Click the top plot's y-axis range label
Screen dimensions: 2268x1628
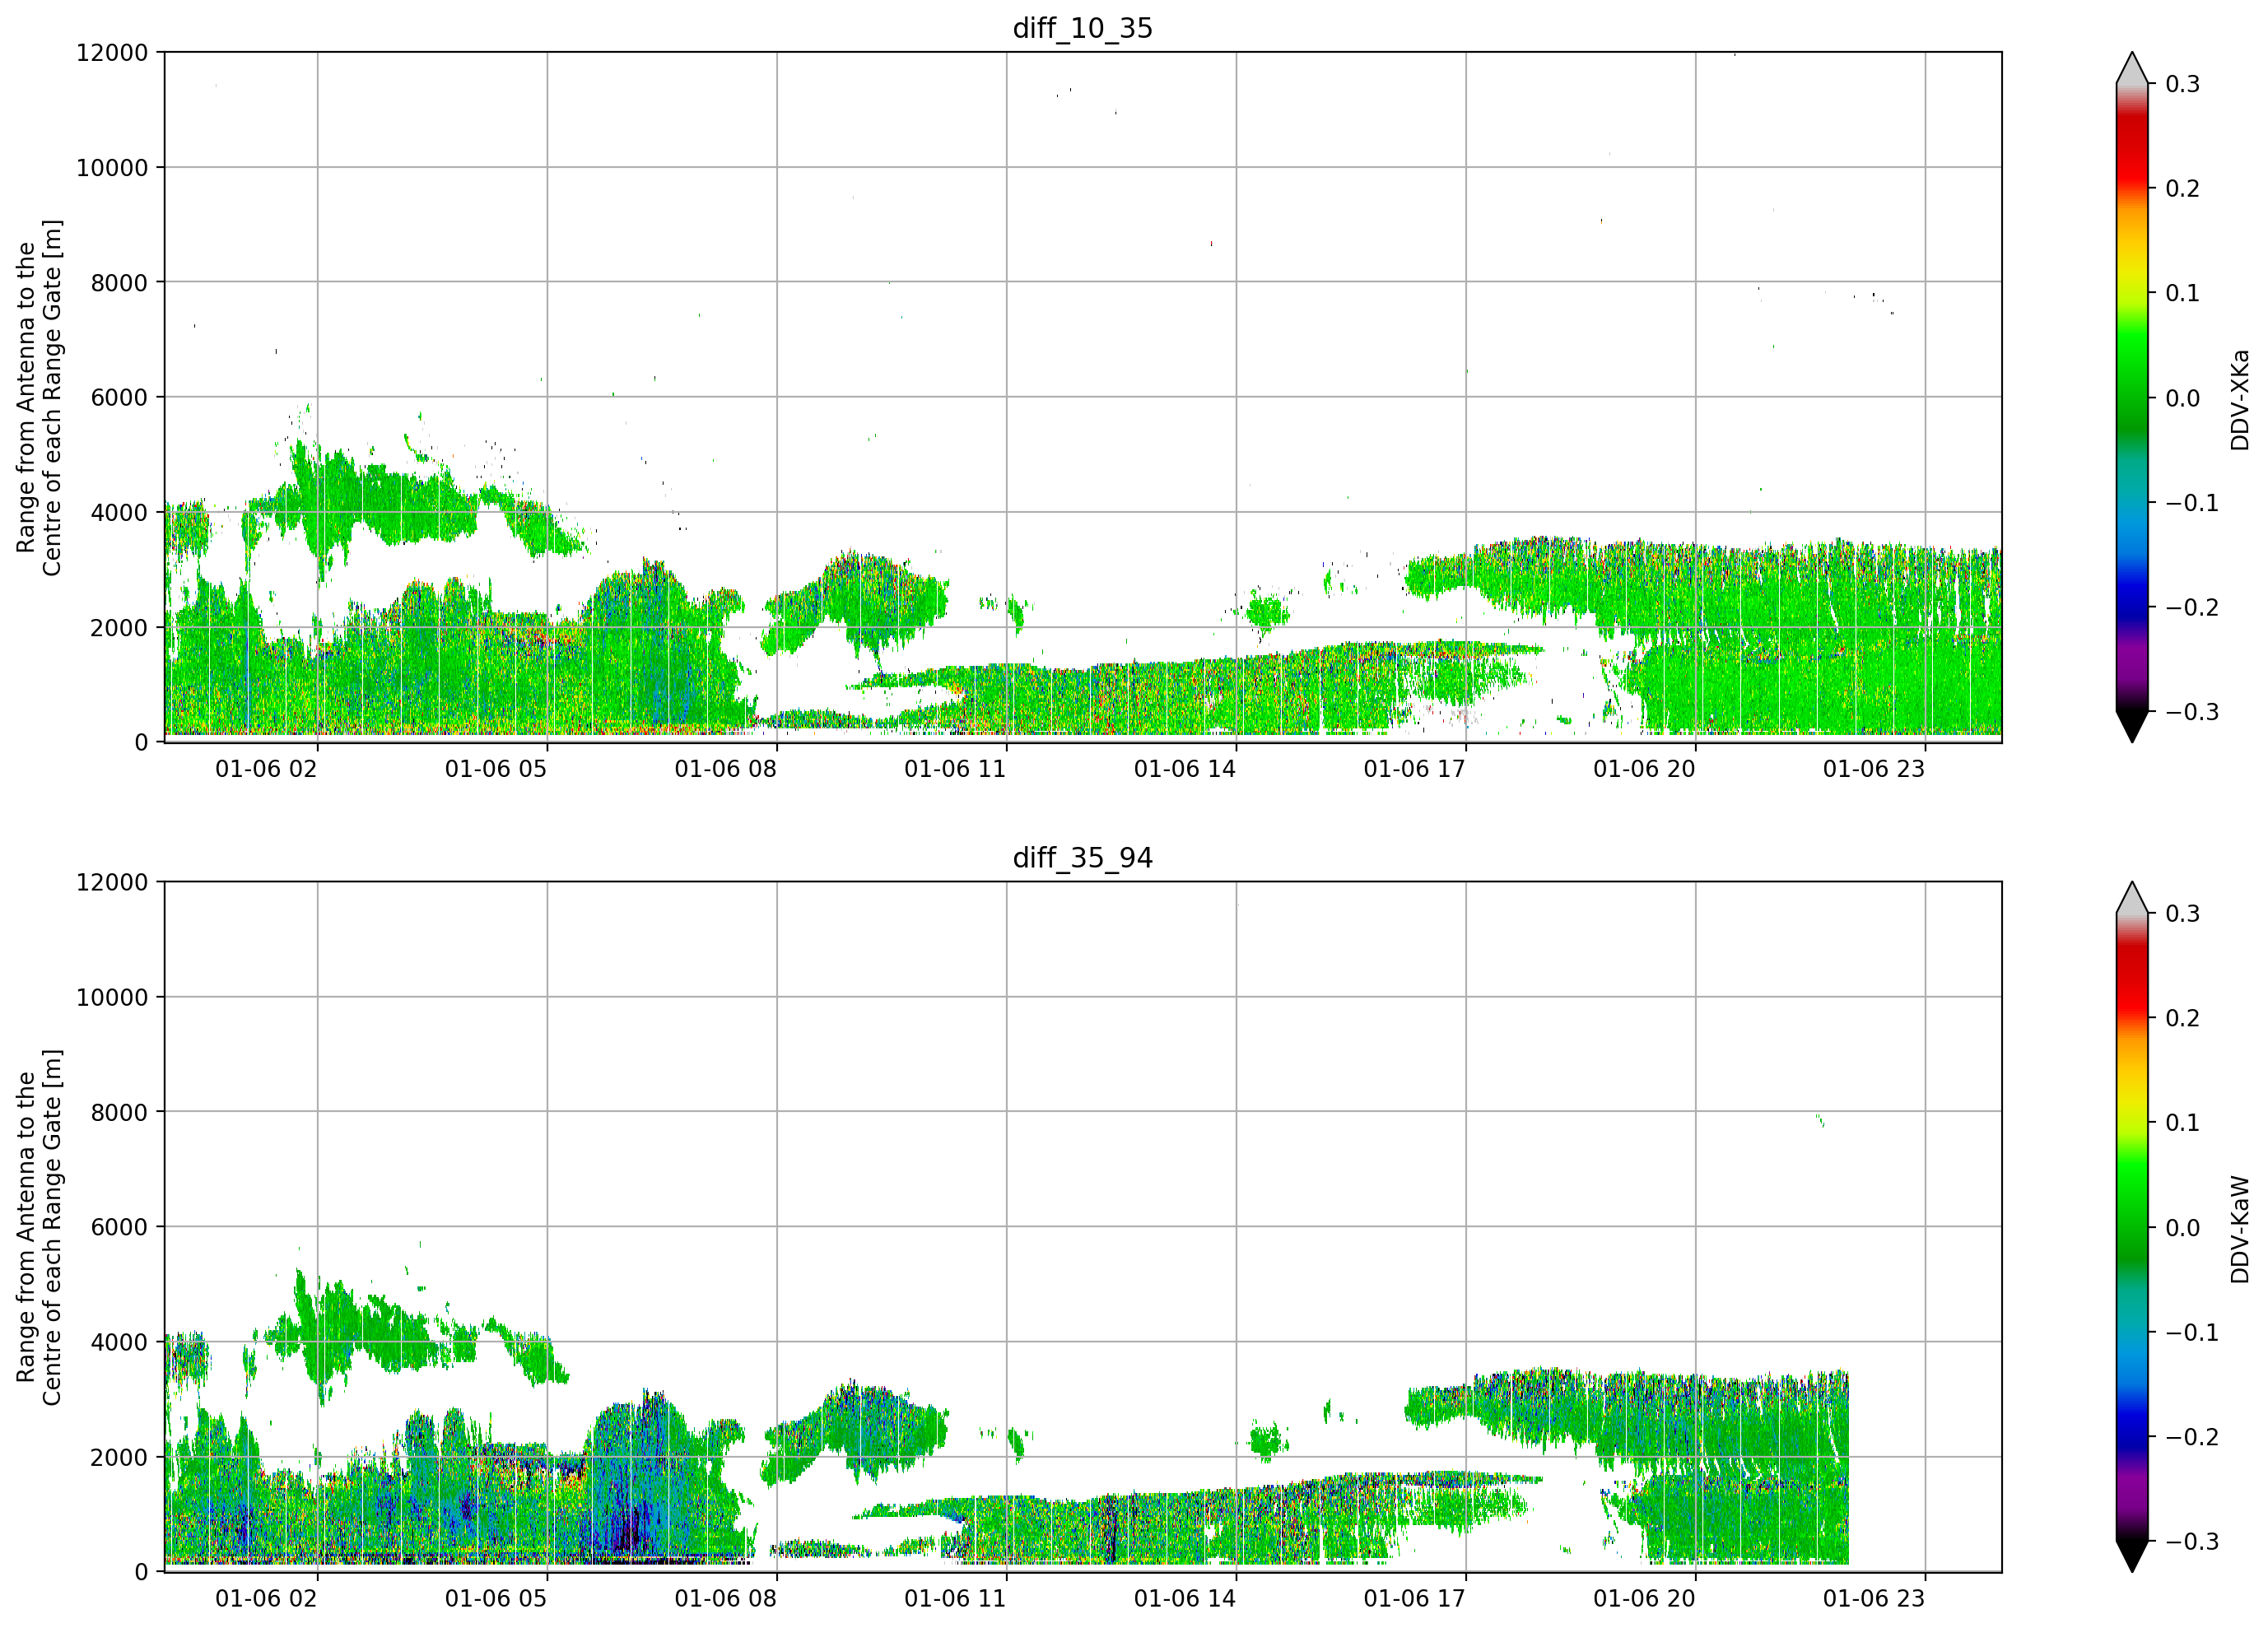39,398
